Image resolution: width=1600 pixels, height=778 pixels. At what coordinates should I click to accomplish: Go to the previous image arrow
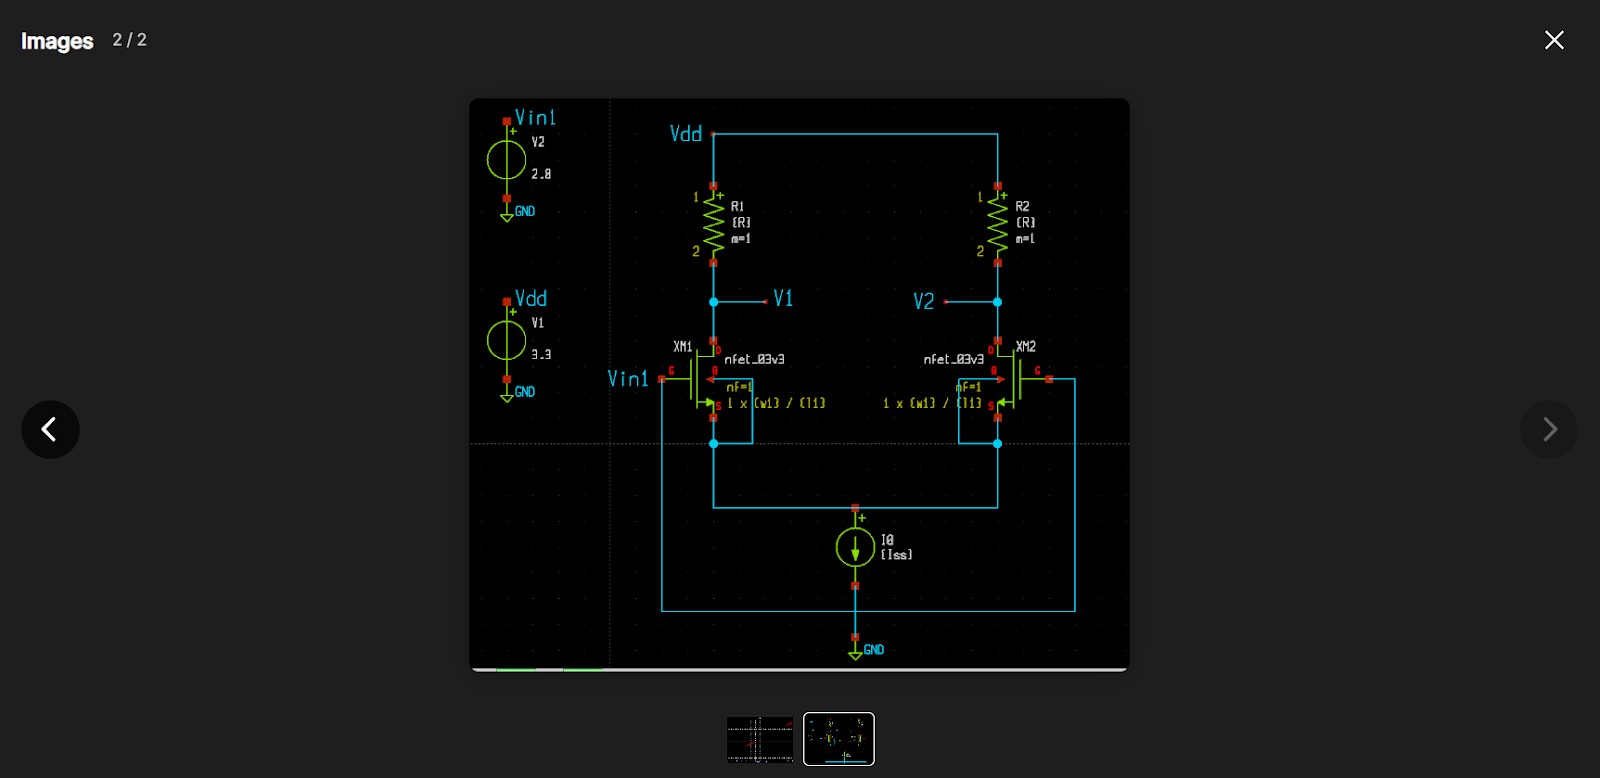pyautogui.click(x=50, y=430)
